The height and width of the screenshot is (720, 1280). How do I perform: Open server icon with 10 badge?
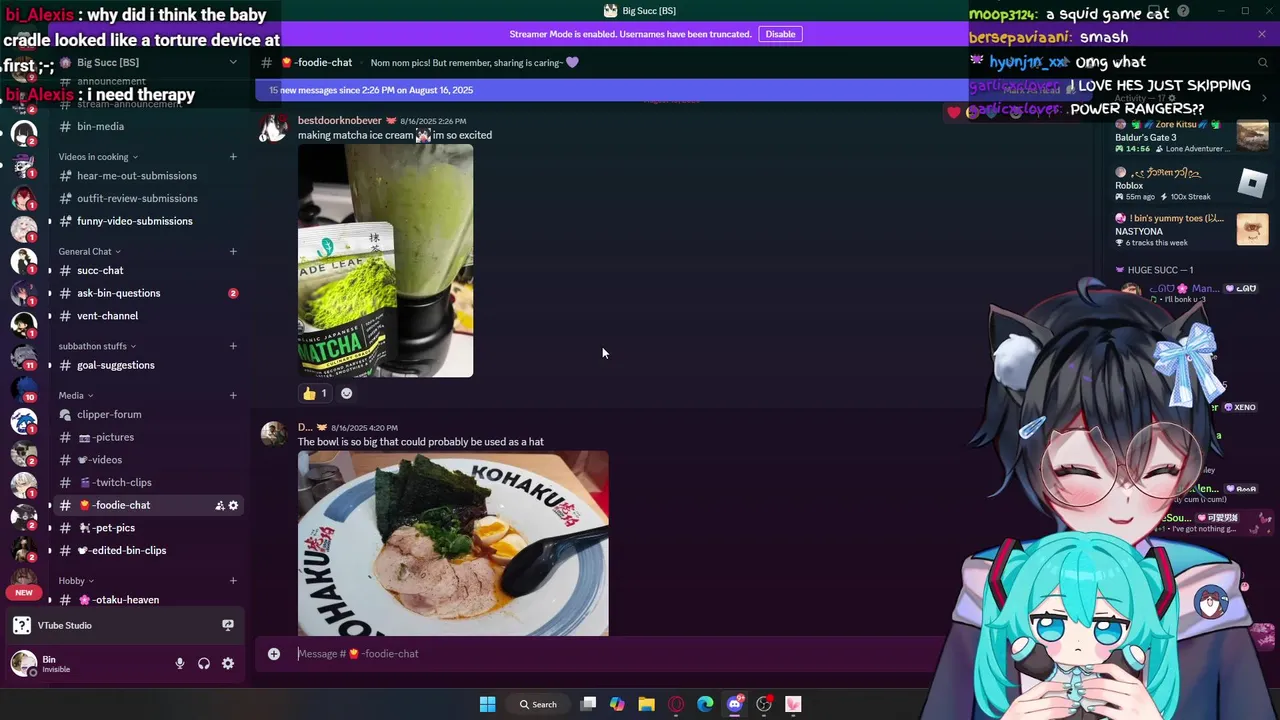tap(24, 390)
